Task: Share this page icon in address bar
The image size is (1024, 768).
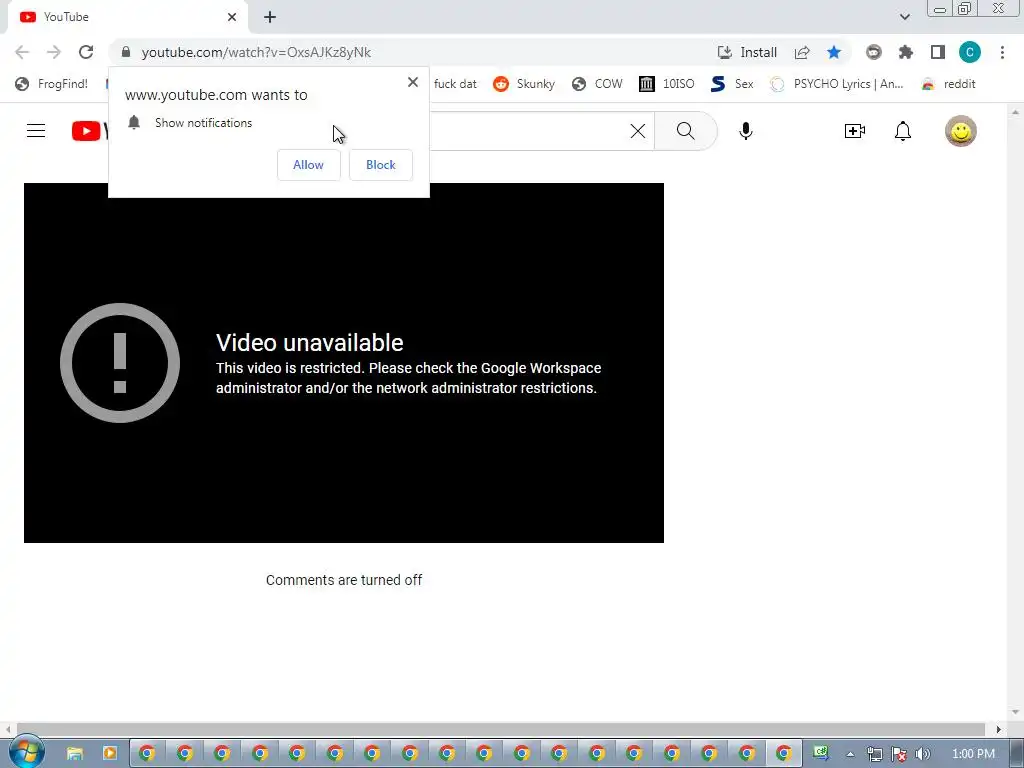Action: click(x=802, y=52)
